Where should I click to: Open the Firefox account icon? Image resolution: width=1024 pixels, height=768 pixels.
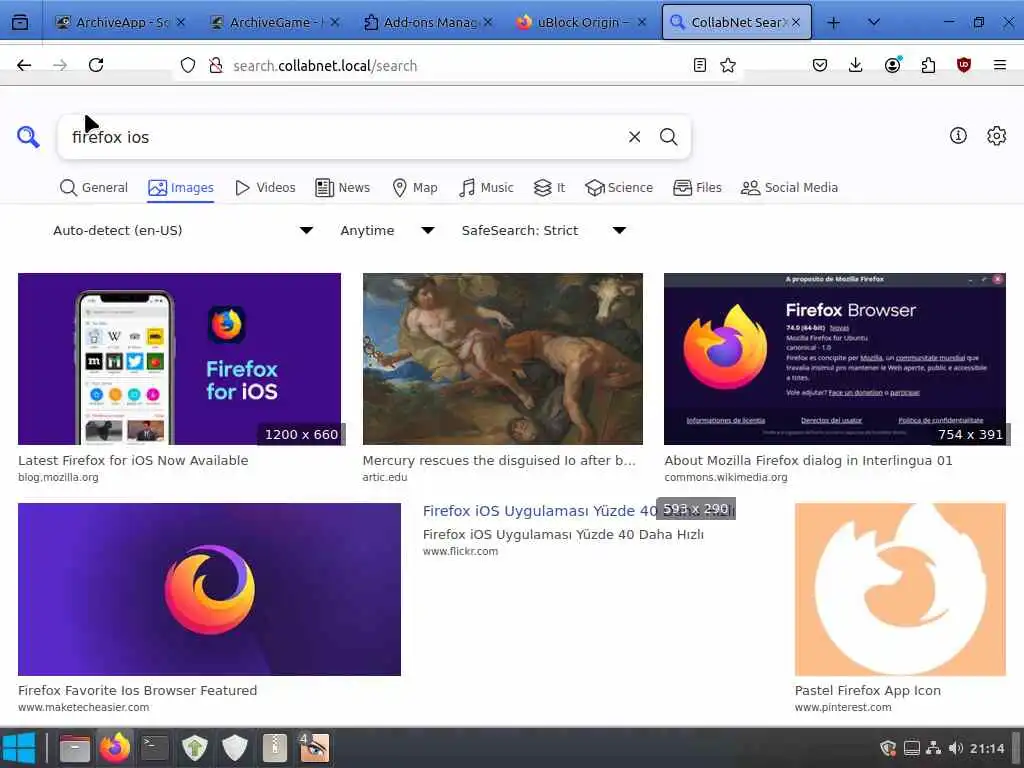pos(893,65)
